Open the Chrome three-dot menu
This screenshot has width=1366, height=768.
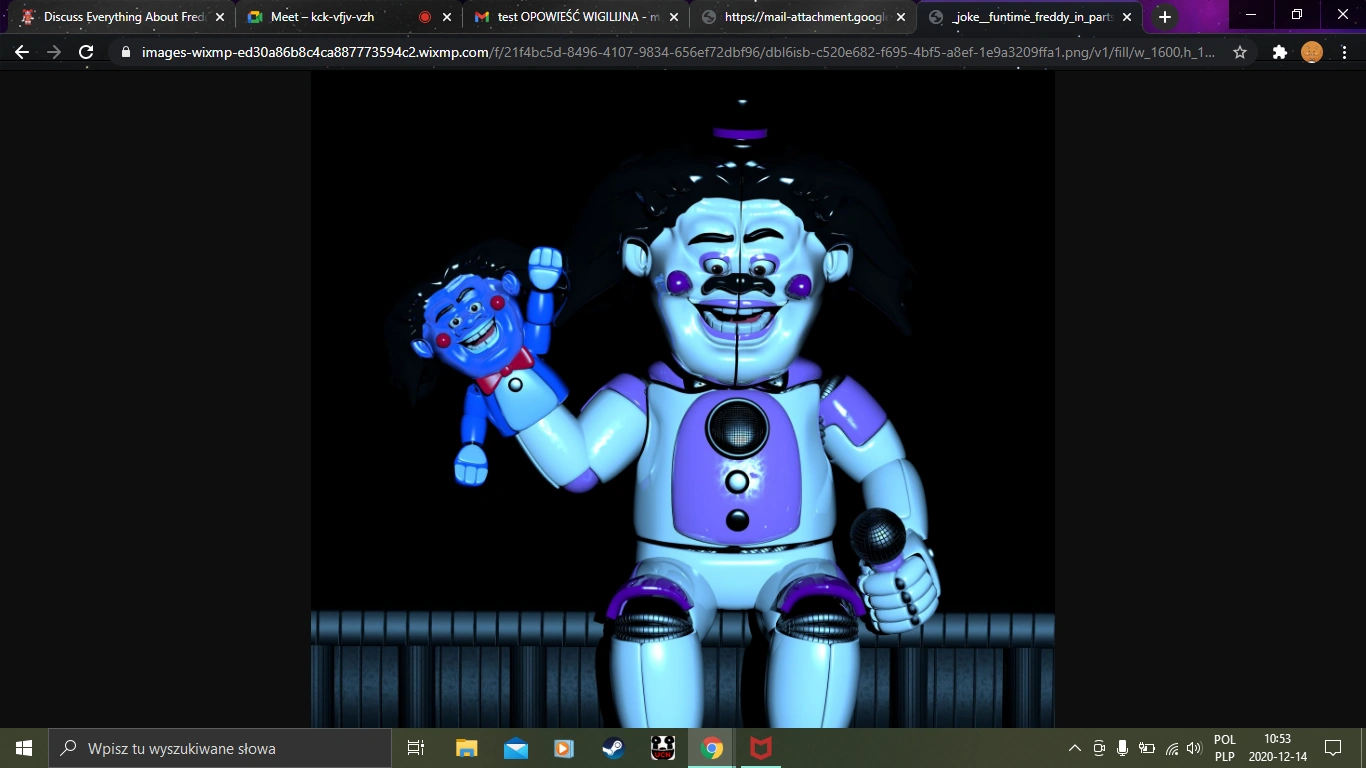point(1344,51)
